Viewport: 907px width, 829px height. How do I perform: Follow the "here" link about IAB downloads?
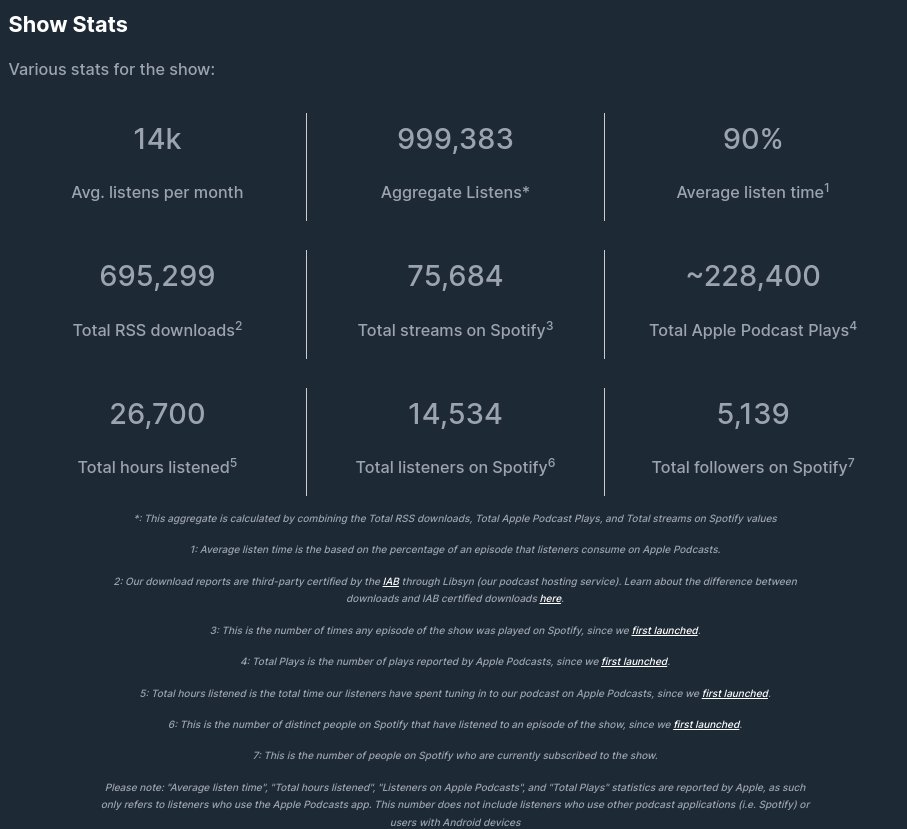(x=550, y=599)
